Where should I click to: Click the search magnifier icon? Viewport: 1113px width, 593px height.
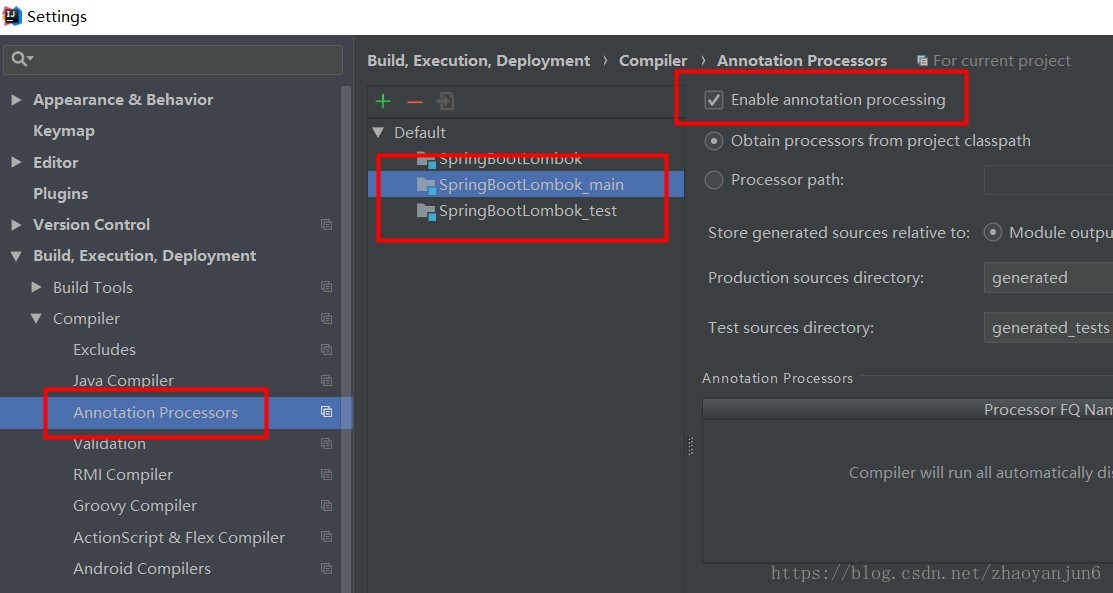(x=20, y=60)
